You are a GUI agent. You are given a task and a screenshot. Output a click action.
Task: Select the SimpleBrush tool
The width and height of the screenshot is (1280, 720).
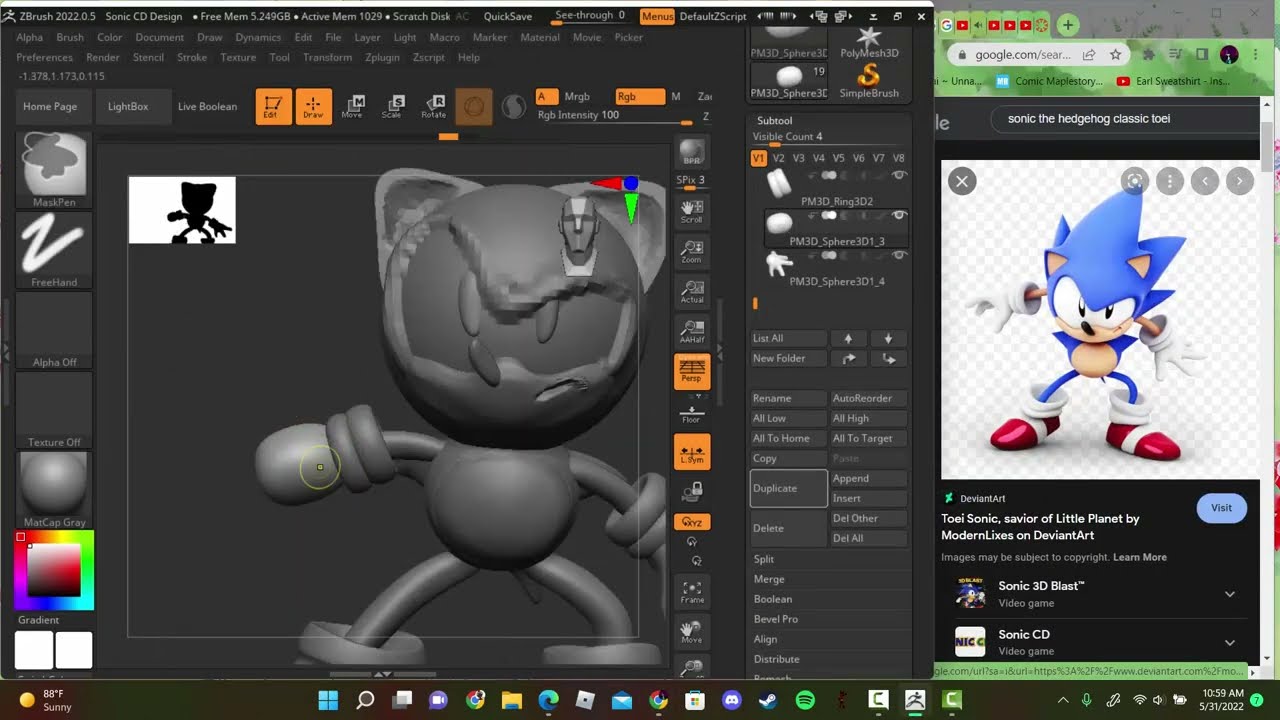click(x=869, y=80)
